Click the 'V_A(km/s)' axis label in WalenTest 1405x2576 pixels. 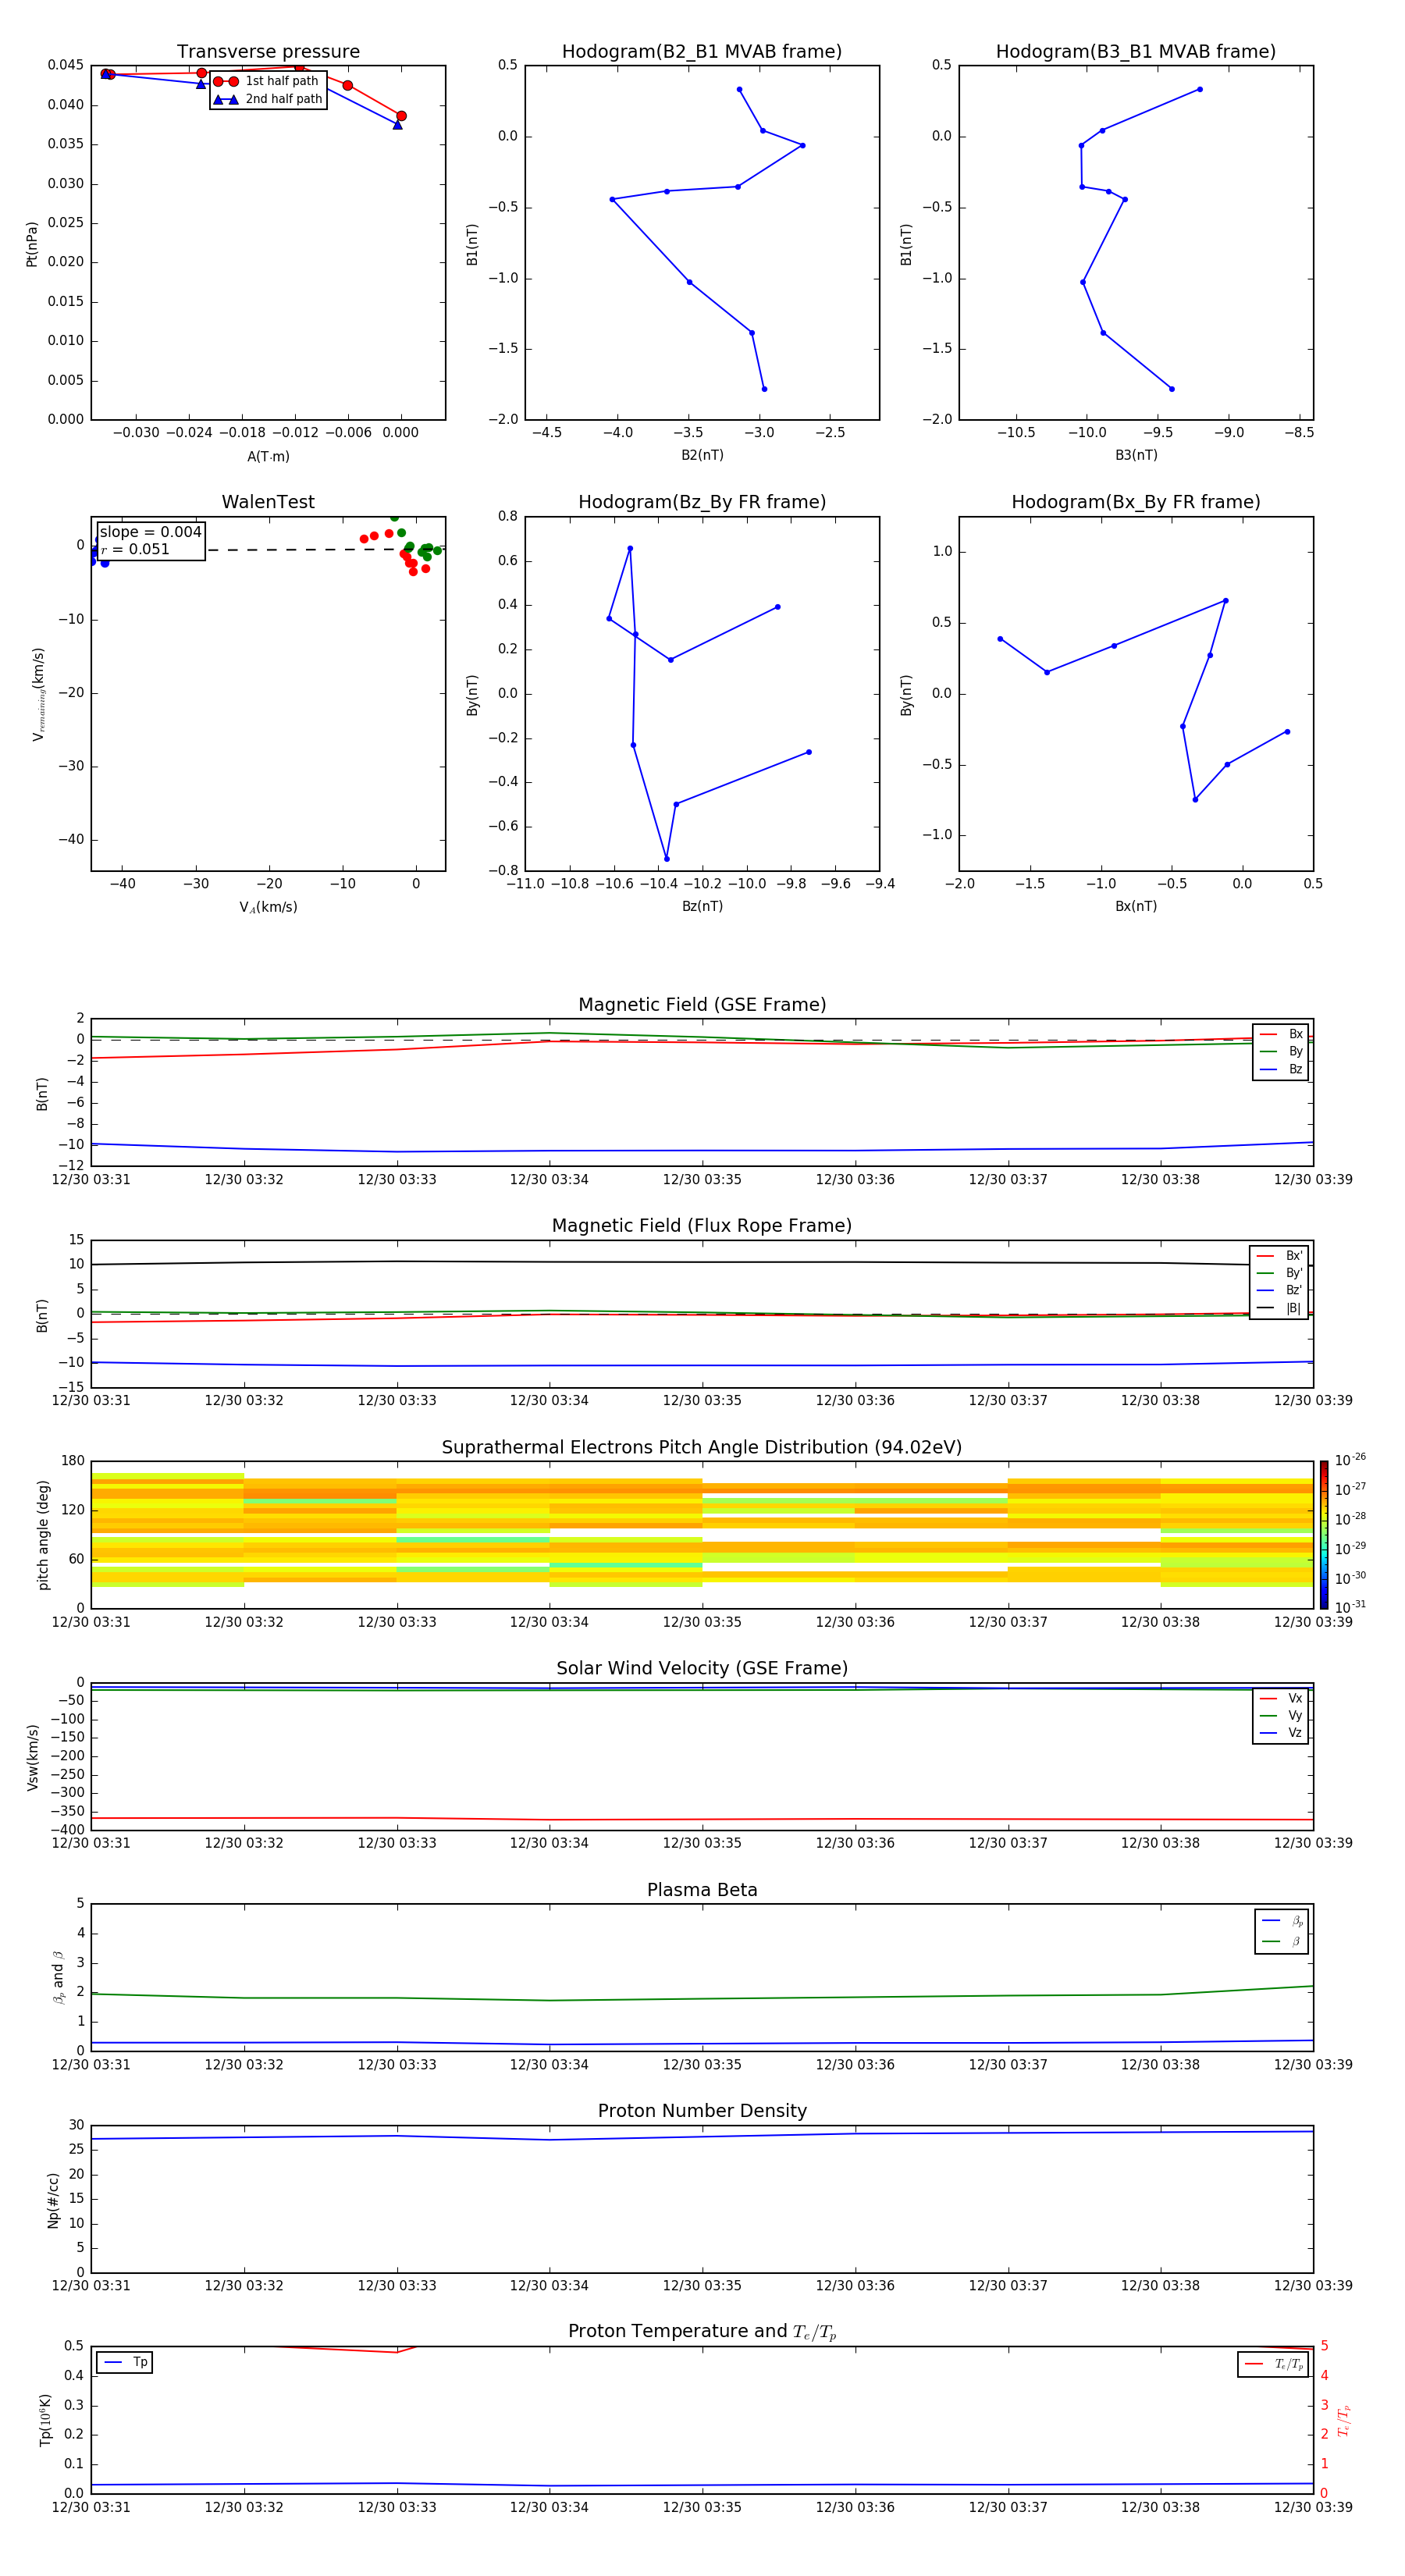268,907
